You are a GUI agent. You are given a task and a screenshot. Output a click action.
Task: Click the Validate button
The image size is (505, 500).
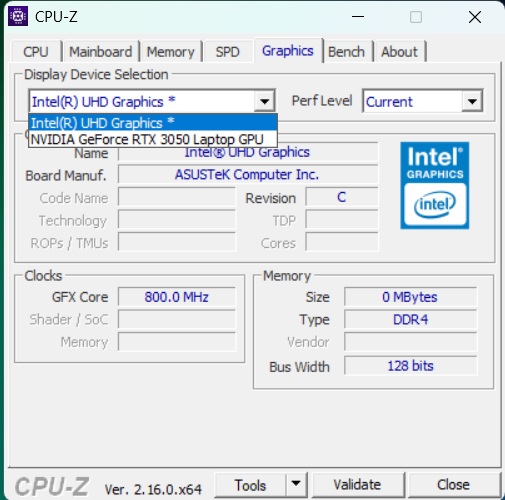357,485
